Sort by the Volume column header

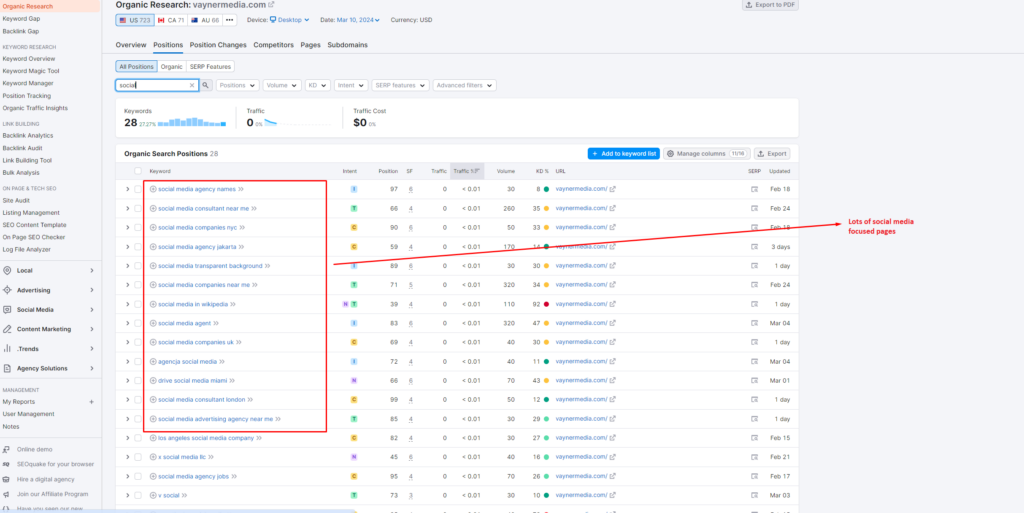[505, 171]
